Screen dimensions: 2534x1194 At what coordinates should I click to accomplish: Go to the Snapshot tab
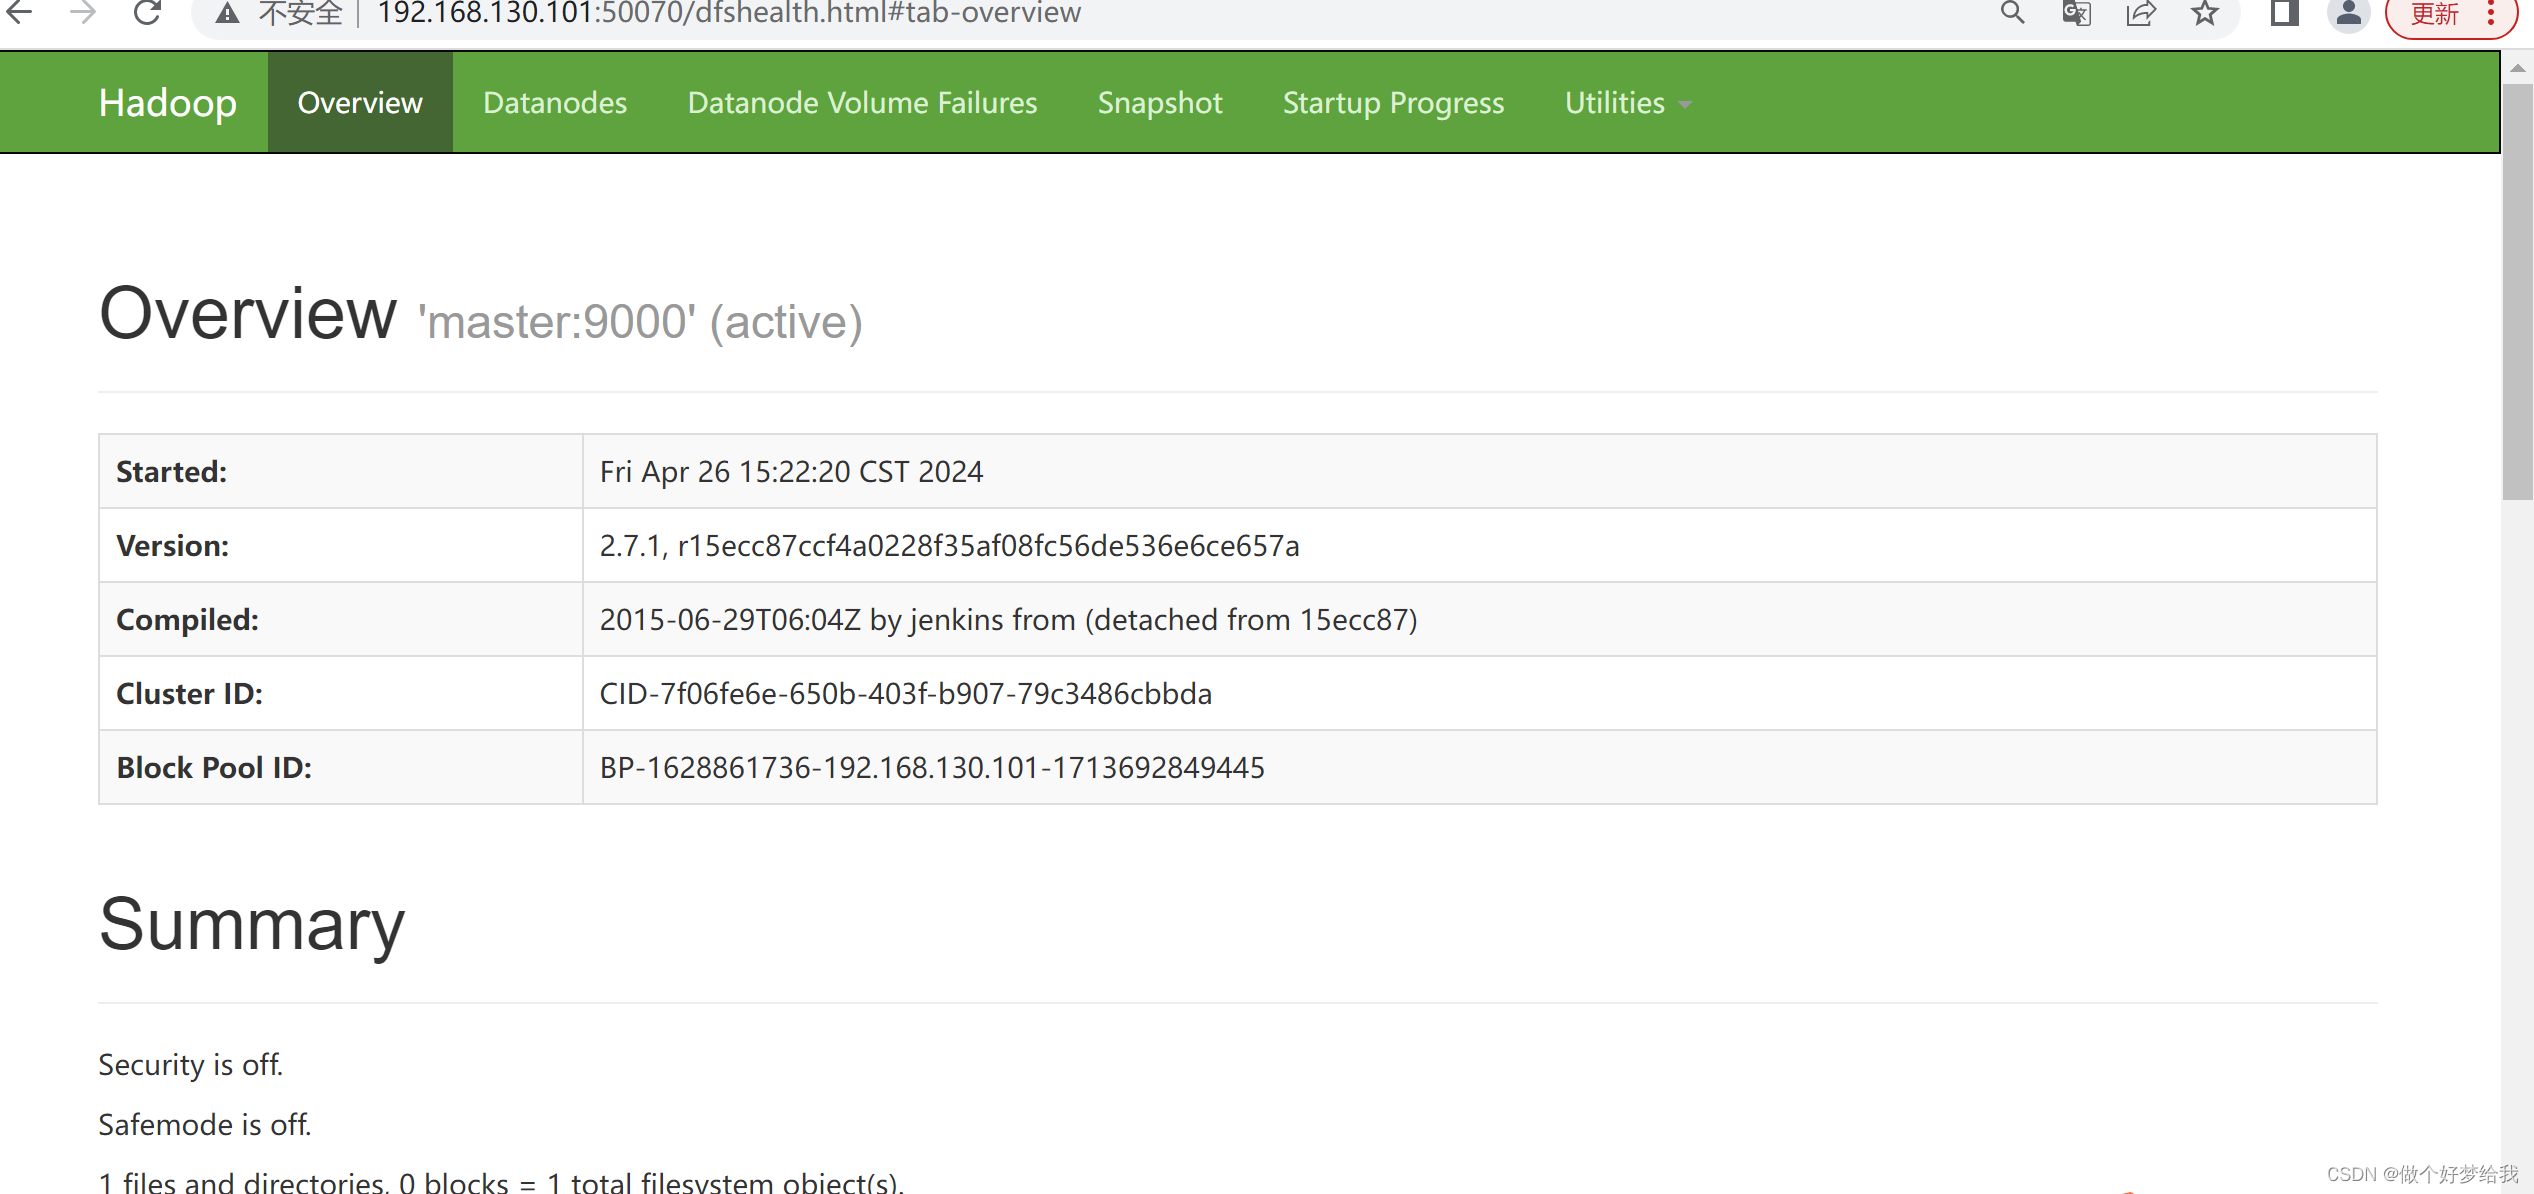(1160, 102)
